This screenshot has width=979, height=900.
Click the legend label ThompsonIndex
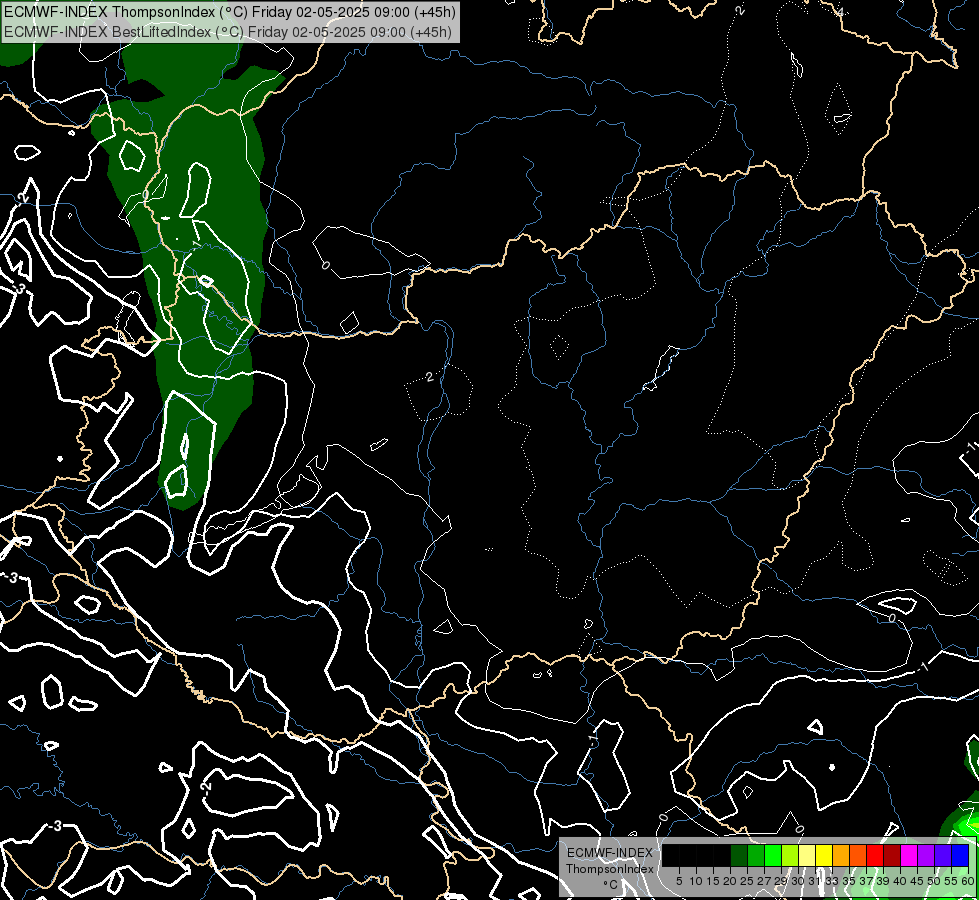[x=610, y=869]
